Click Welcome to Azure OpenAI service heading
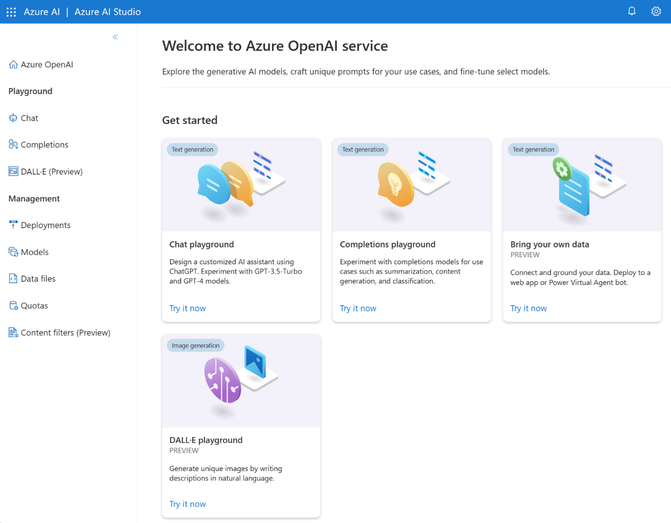Viewport: 671px width, 523px height. 275,46
